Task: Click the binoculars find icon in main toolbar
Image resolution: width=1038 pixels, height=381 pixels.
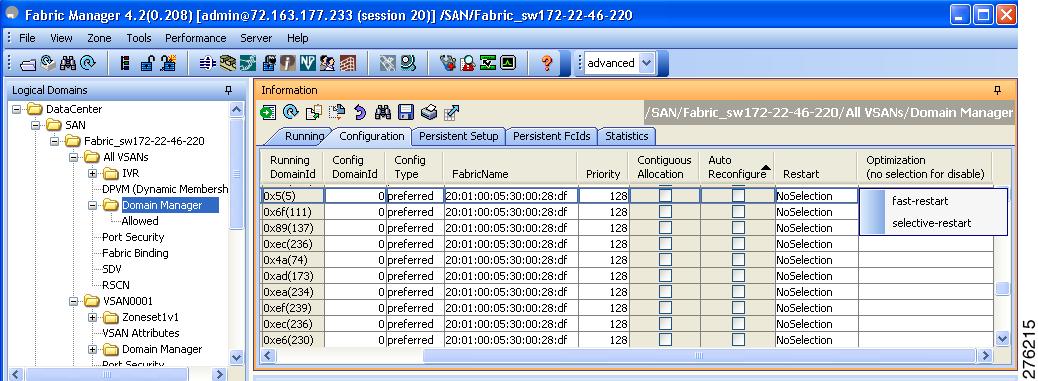Action: coord(68,64)
